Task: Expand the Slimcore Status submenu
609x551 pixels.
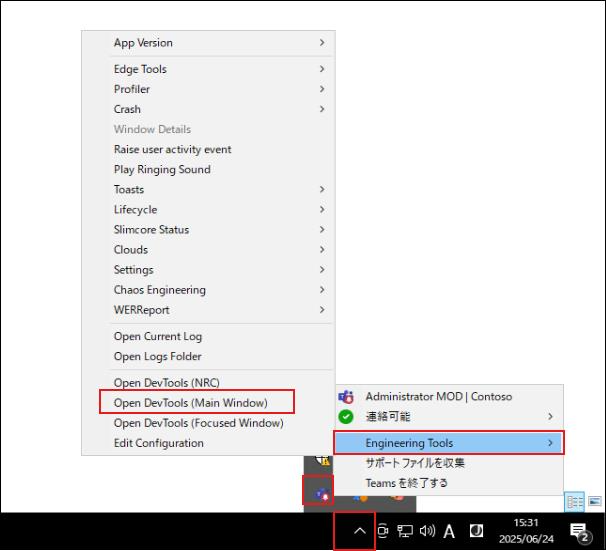Action: (209, 230)
